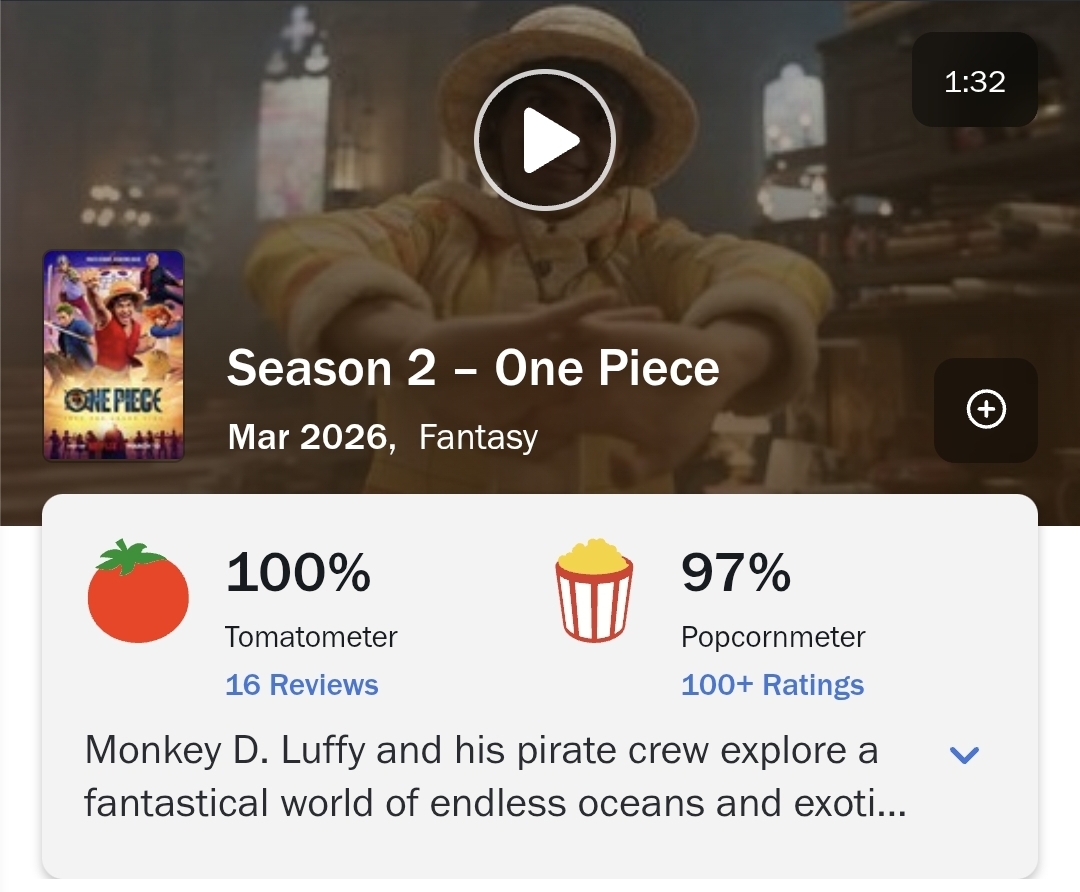Click the red tomato Tomatometer icon

[x=138, y=591]
